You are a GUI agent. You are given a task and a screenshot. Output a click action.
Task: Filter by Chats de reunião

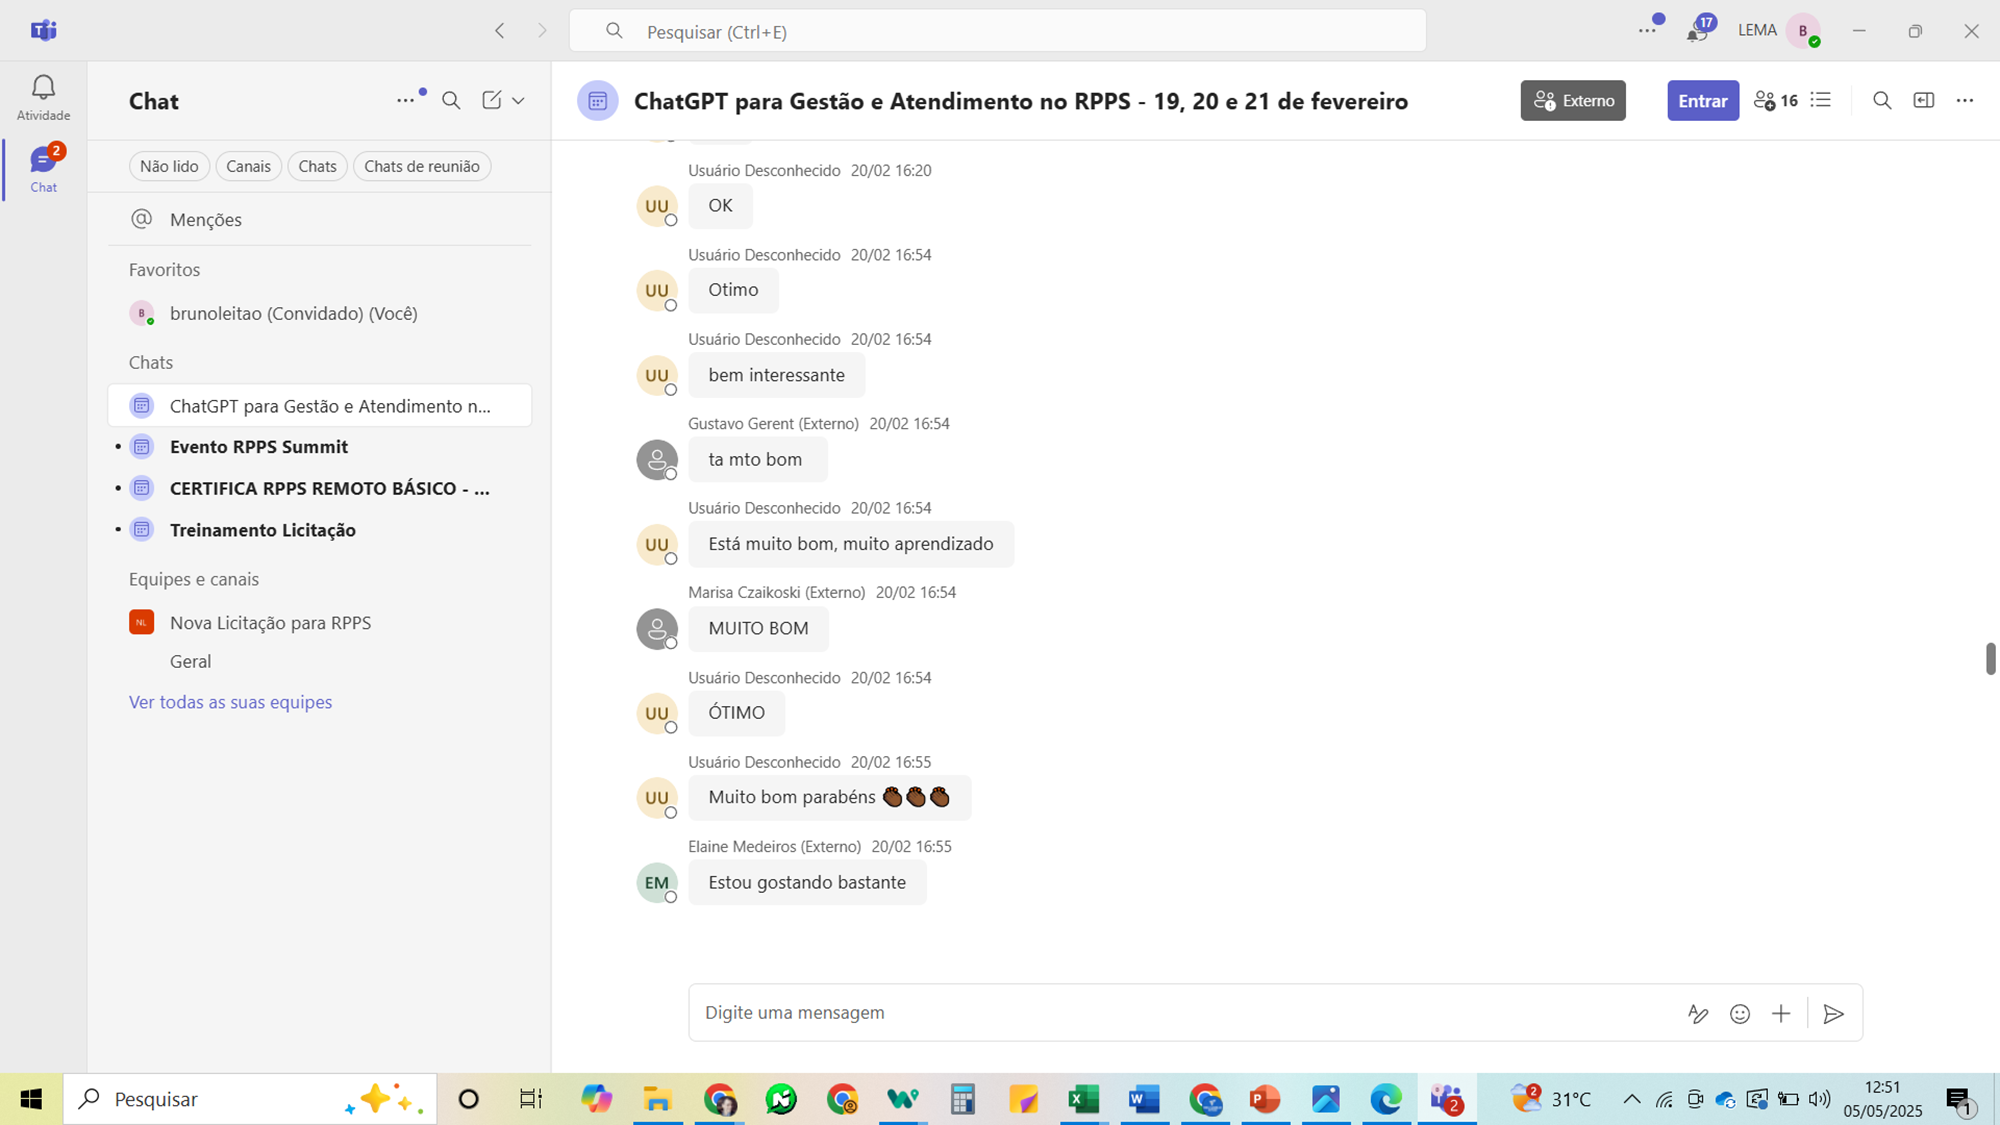click(x=421, y=166)
